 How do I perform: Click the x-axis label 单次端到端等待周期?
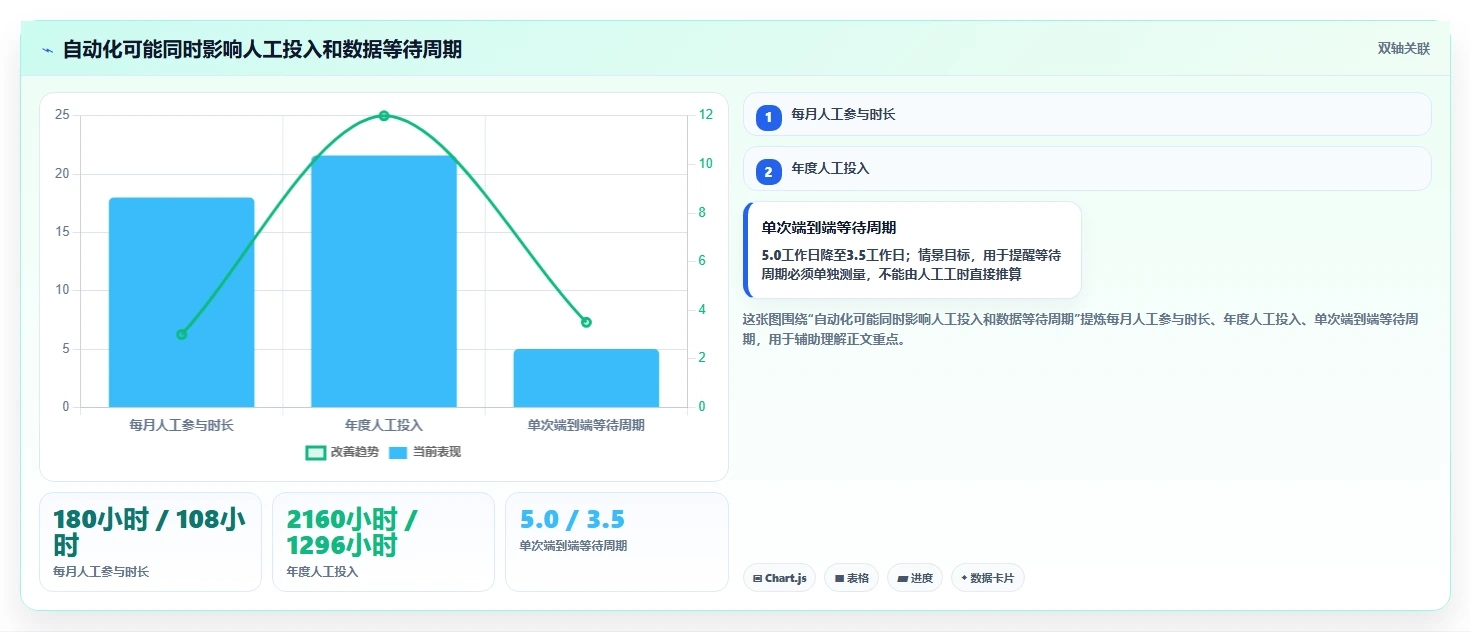(x=586, y=425)
